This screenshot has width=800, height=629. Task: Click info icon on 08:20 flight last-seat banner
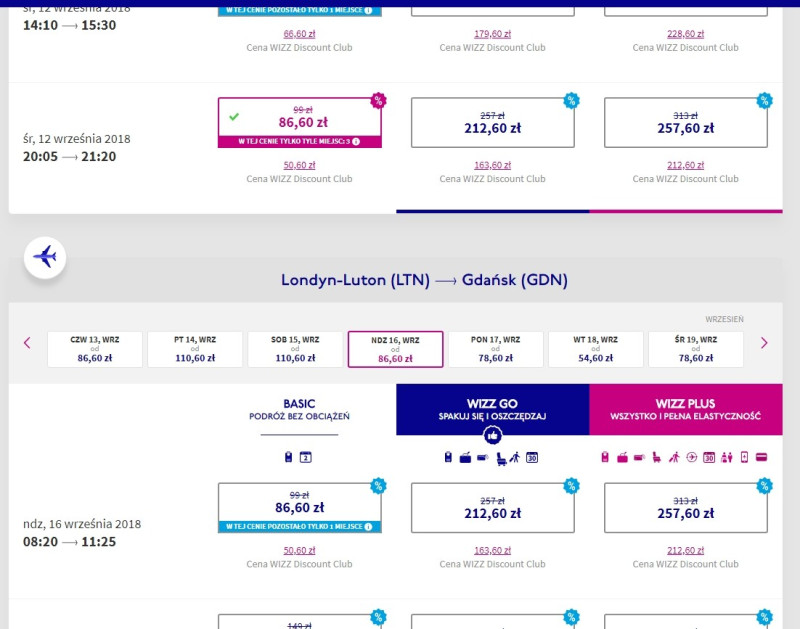368,526
